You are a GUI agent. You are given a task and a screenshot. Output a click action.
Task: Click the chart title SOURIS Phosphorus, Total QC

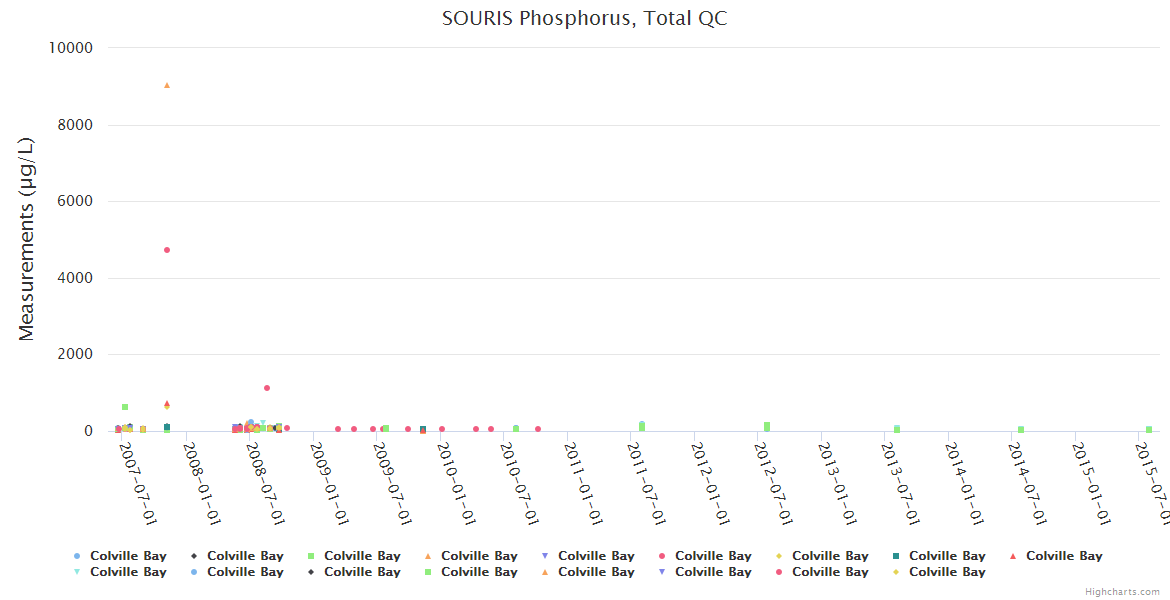coord(584,19)
